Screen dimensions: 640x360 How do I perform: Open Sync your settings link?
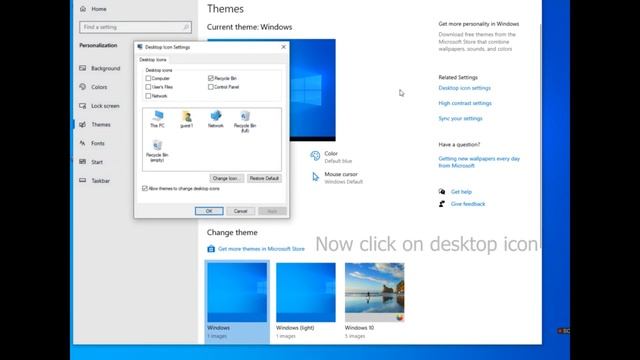coord(460,118)
